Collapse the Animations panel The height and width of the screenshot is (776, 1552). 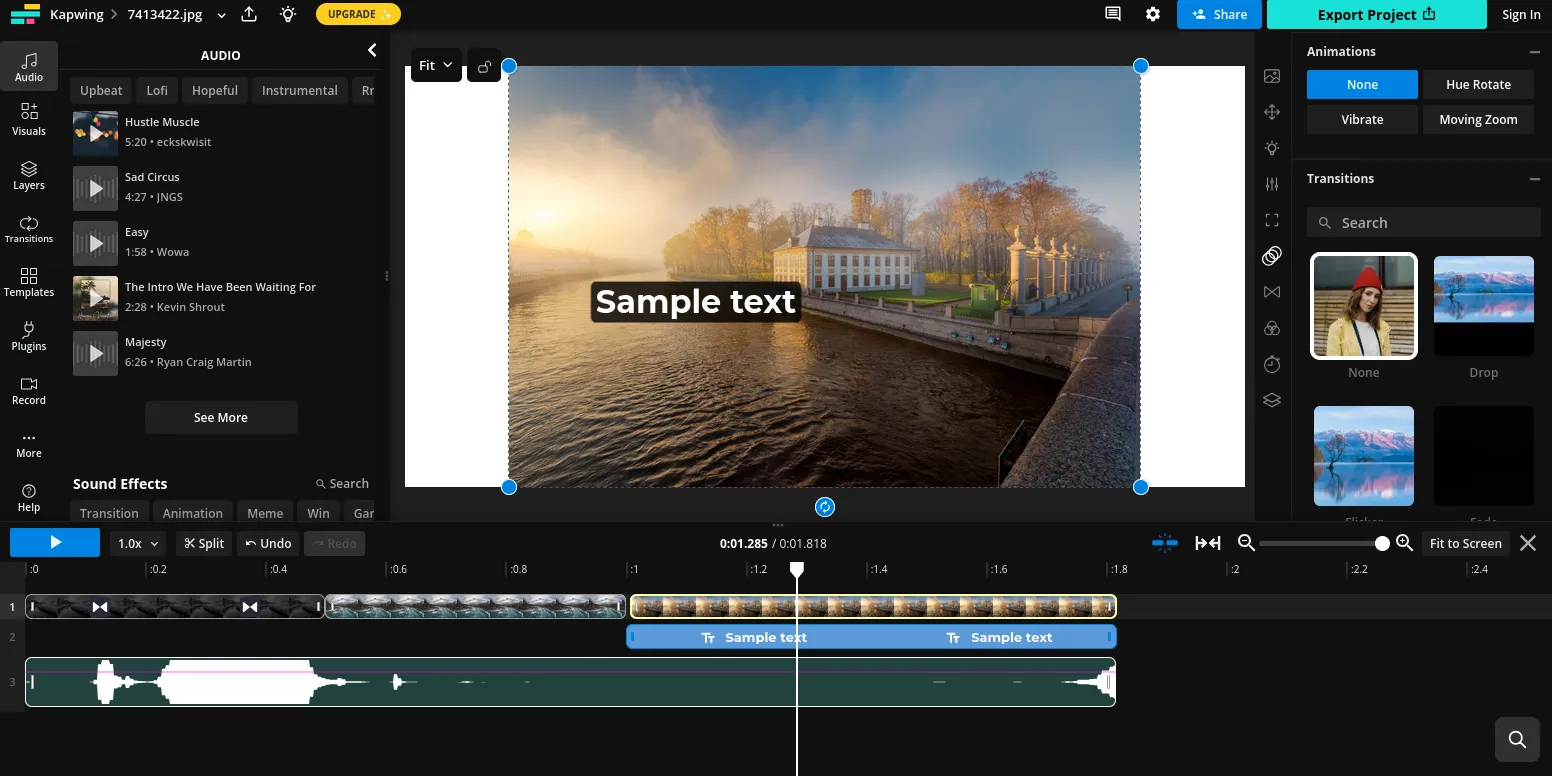click(x=1535, y=51)
